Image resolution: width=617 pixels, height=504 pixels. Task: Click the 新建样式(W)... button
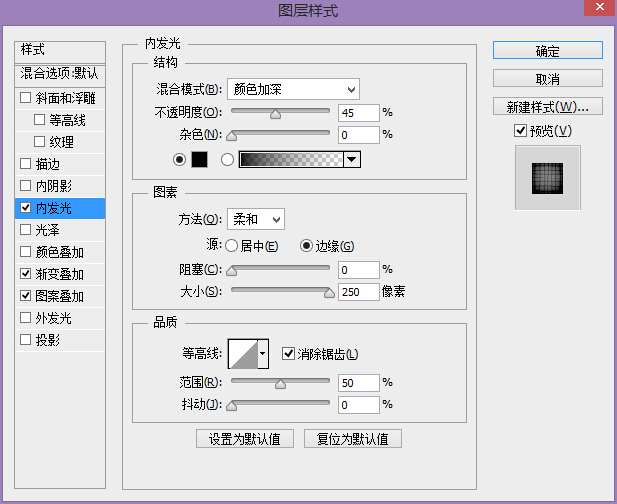tap(548, 107)
